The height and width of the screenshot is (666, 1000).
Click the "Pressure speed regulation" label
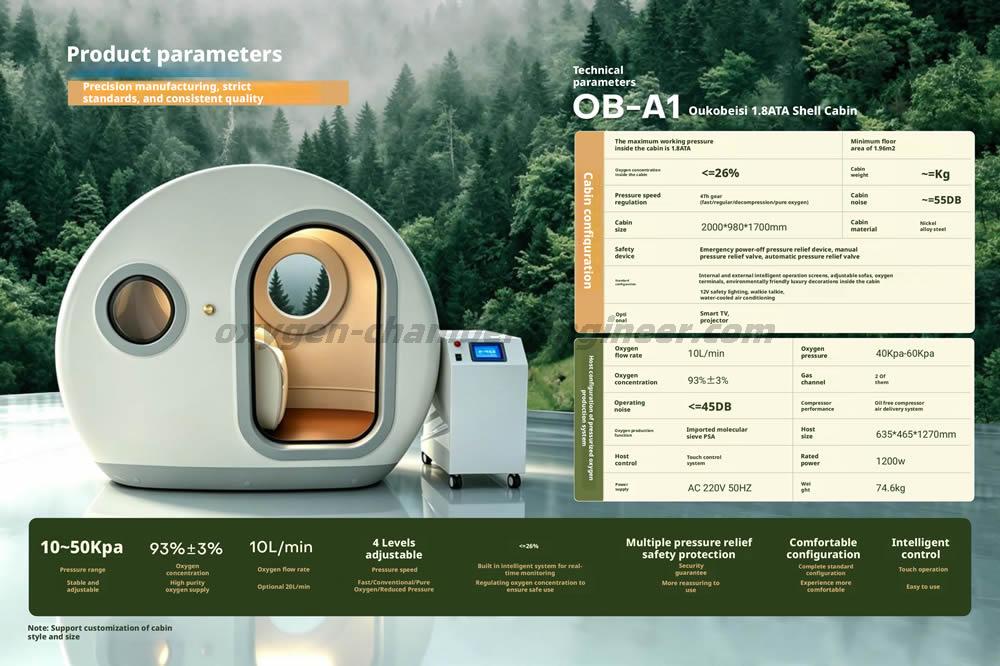637,198
